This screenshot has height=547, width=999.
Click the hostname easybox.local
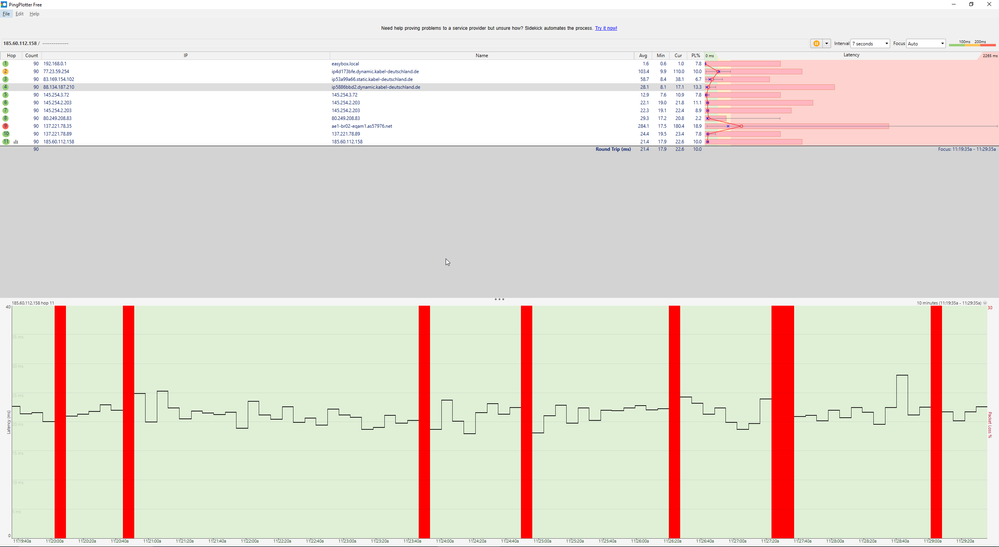pos(345,64)
